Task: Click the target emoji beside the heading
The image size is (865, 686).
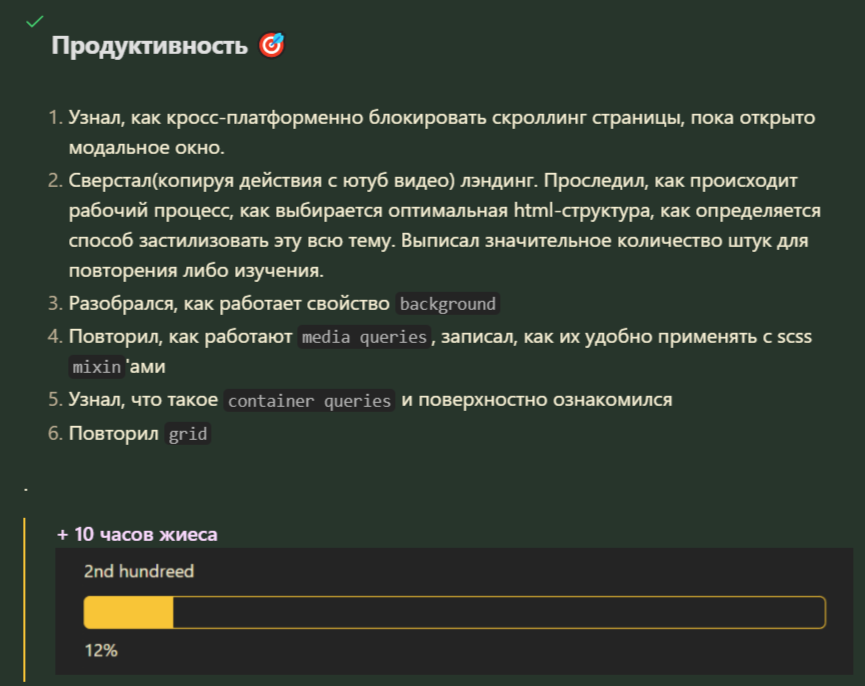Action: click(271, 45)
